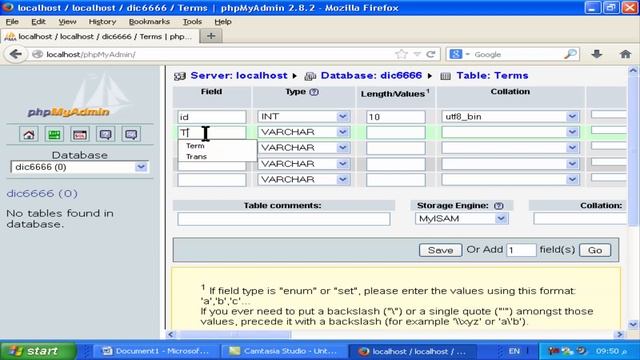Open the Database dic6666 selector
The height and width of the screenshot is (360, 640).
[80, 167]
